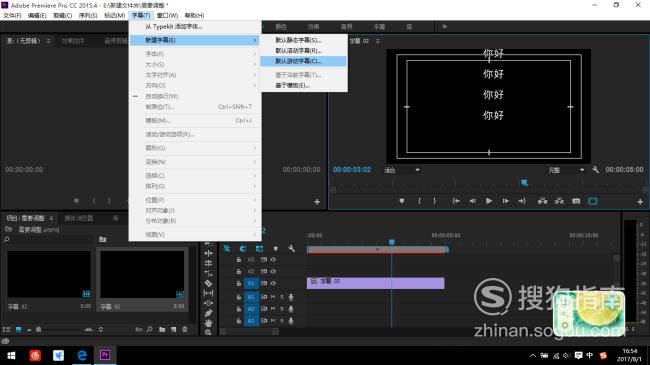The image size is (650, 365).
Task: Click the Extract button in Program monitor
Action: (x=559, y=201)
